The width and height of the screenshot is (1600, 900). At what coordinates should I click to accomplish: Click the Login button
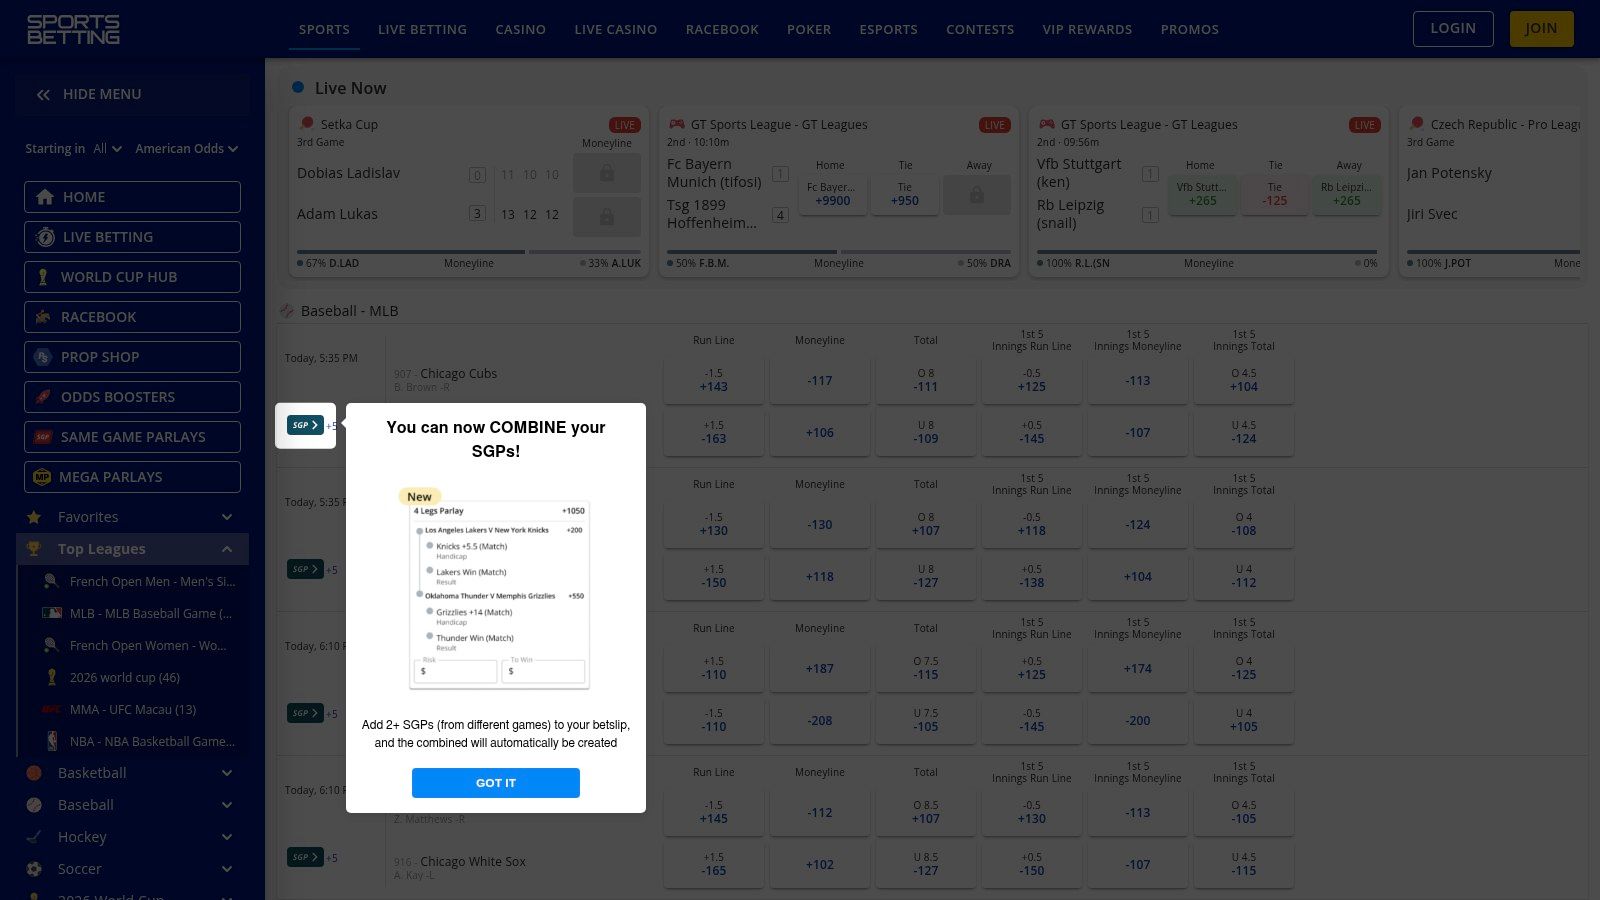tap(1453, 29)
